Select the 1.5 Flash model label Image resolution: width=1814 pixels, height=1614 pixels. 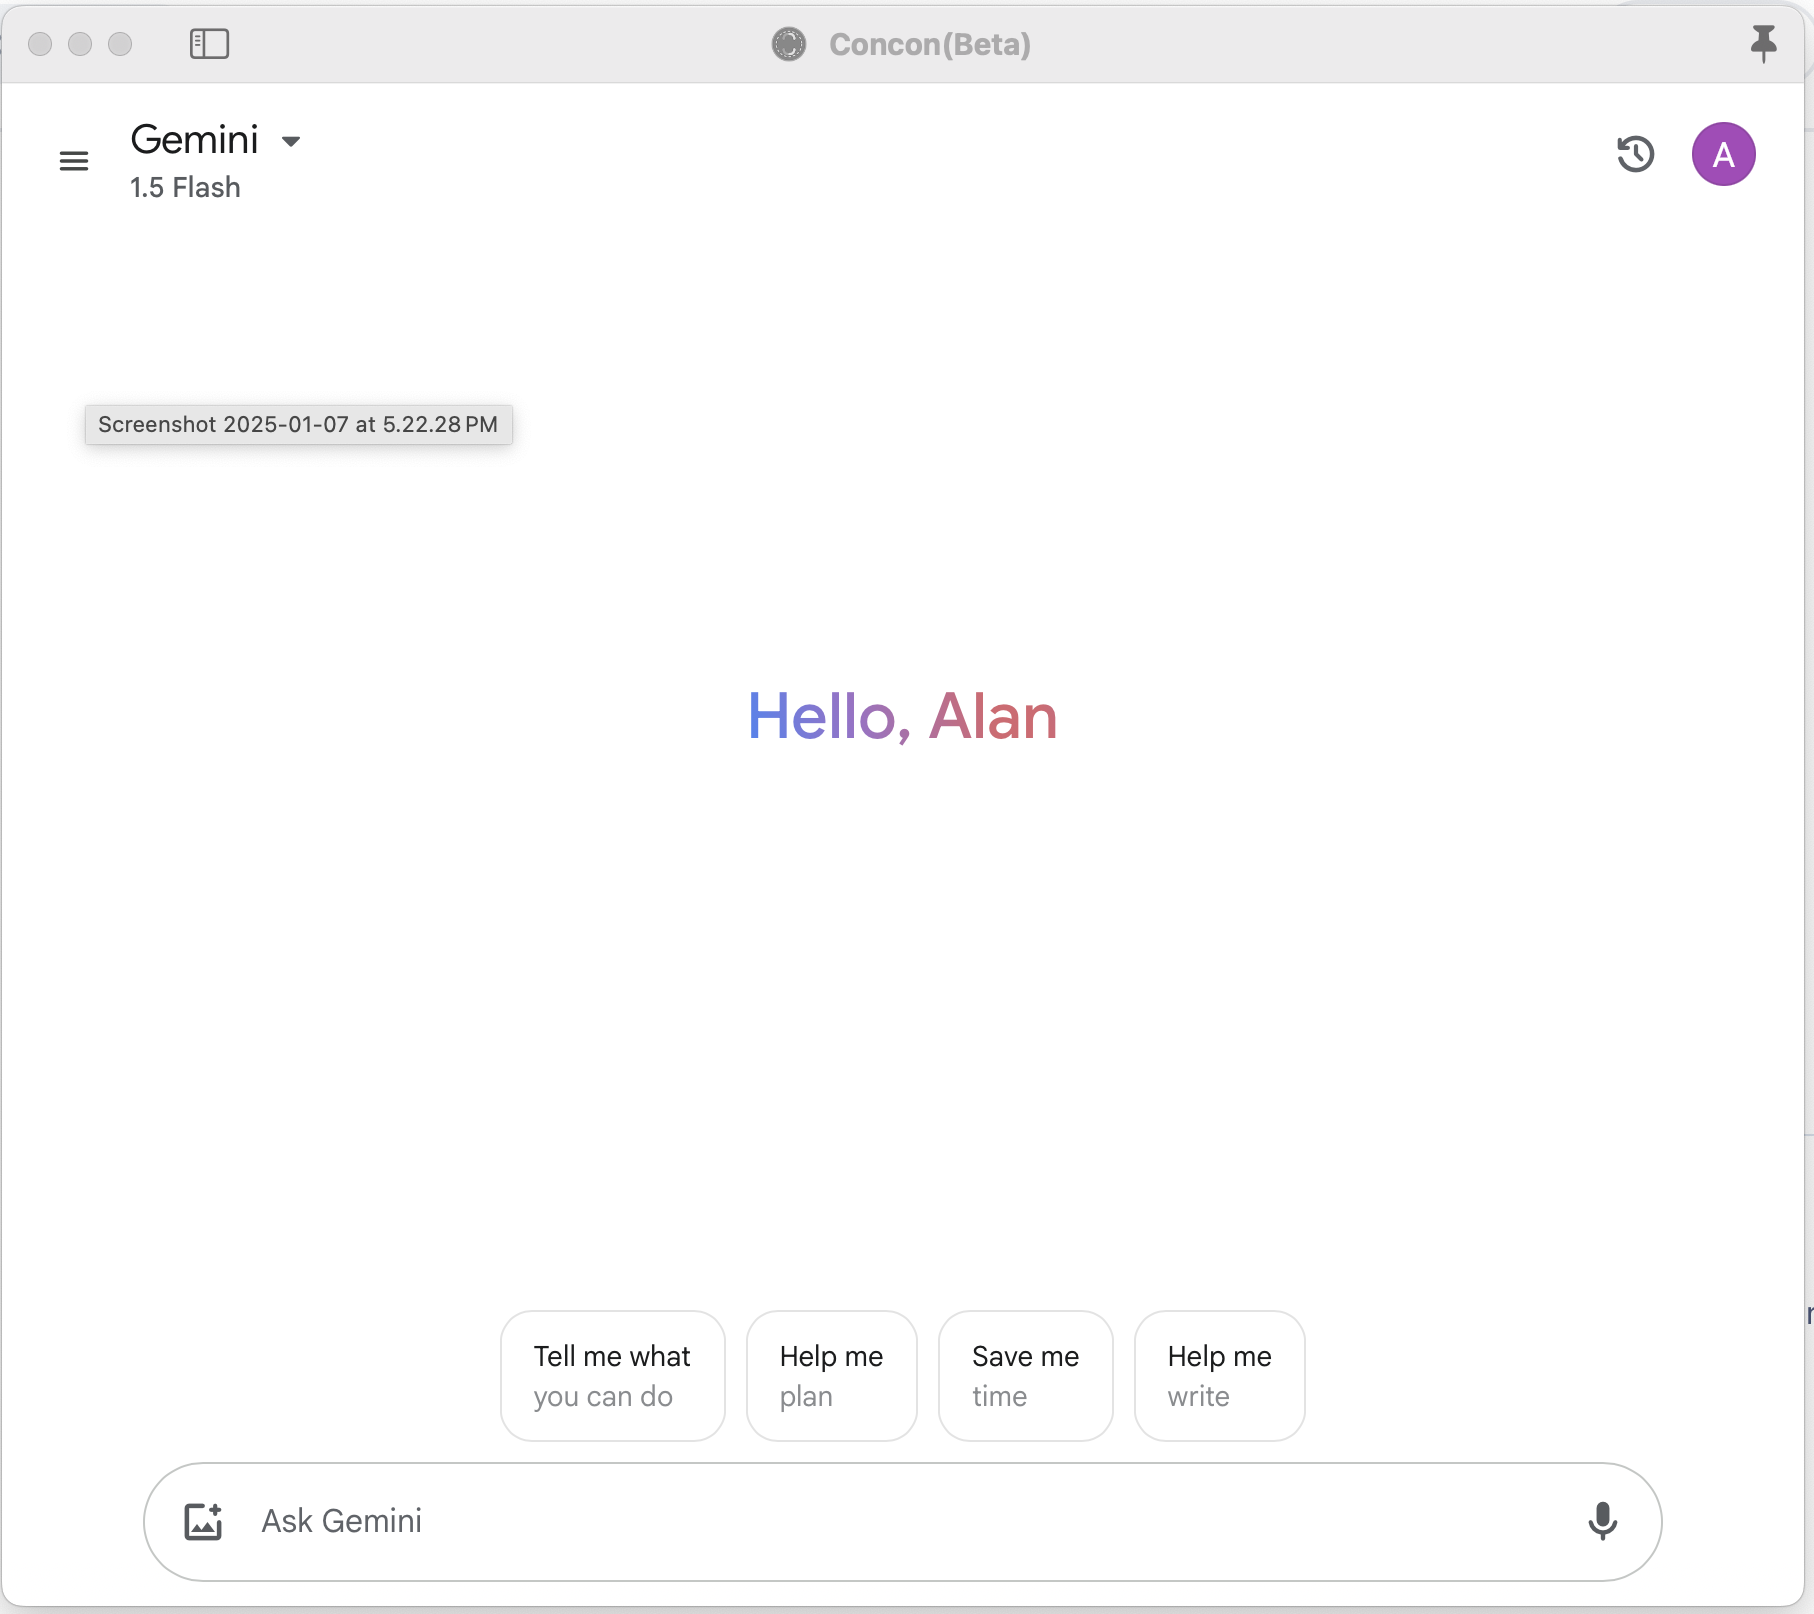click(x=185, y=188)
